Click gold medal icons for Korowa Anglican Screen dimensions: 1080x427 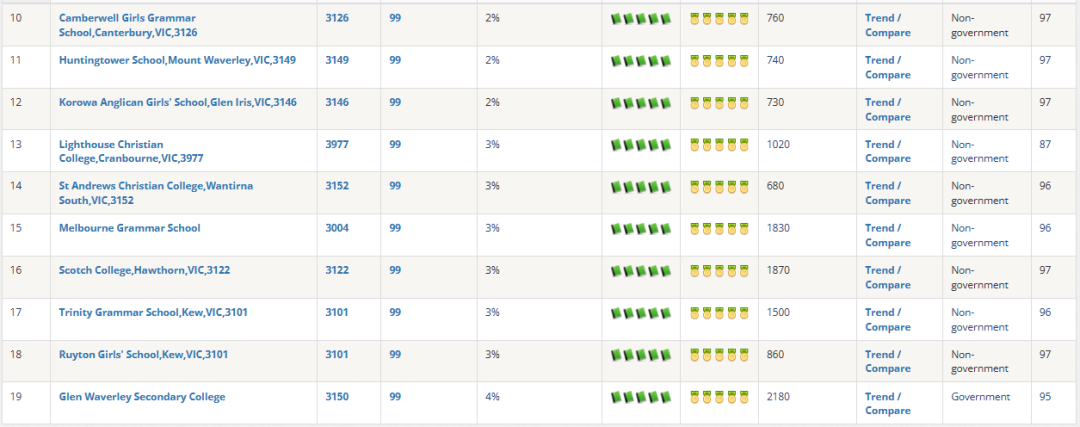[x=719, y=103]
